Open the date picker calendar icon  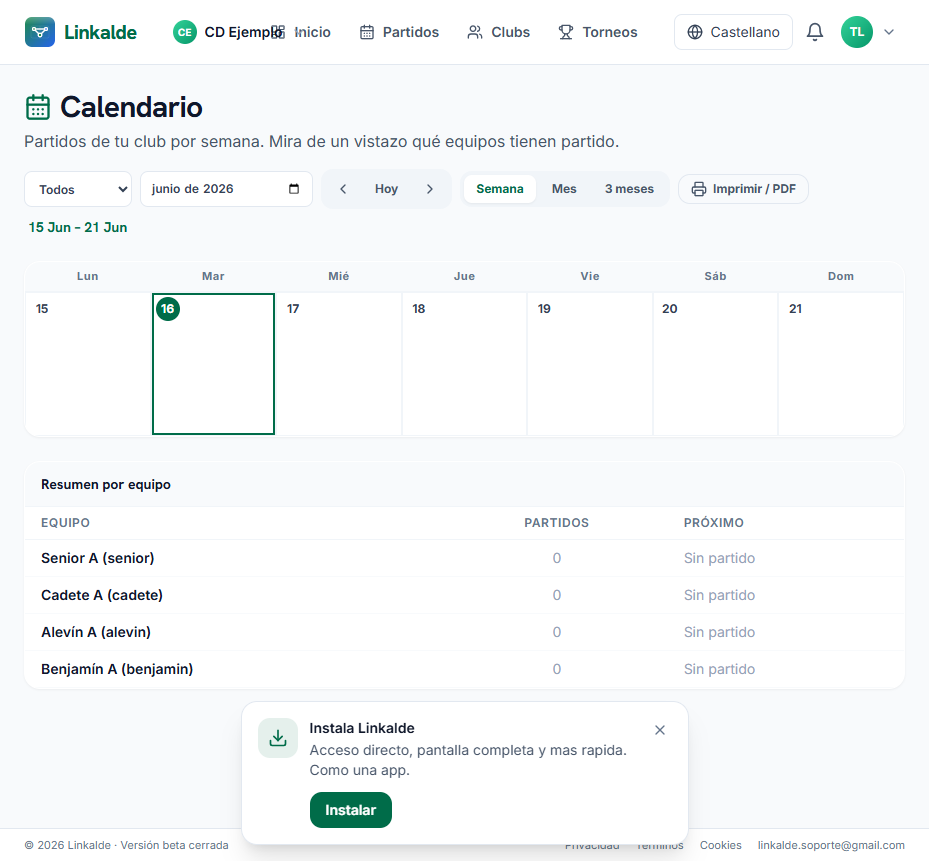tap(294, 189)
